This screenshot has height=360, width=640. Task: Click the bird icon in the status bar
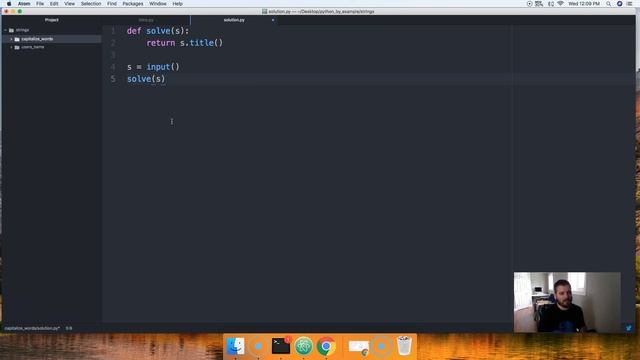(x=629, y=328)
